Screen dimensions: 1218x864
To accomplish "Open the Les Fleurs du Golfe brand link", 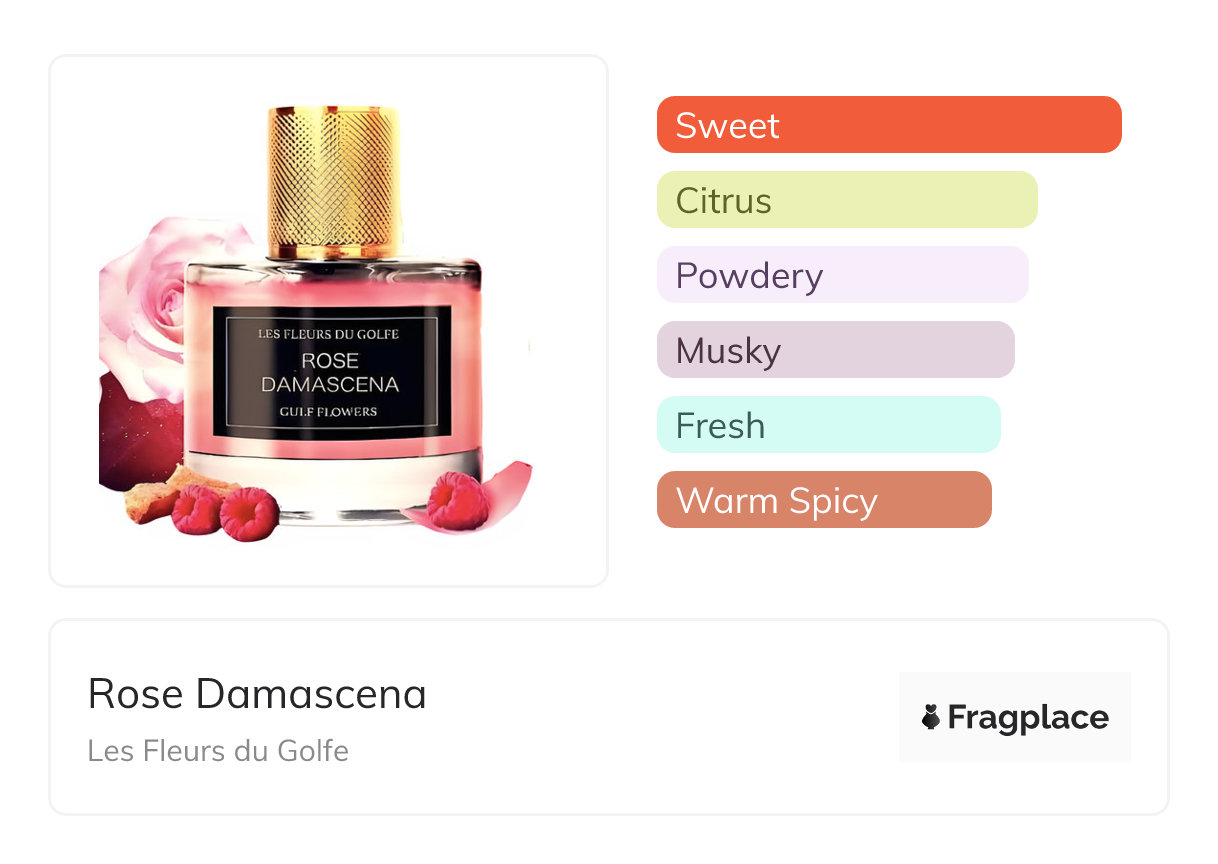I will pos(218,750).
